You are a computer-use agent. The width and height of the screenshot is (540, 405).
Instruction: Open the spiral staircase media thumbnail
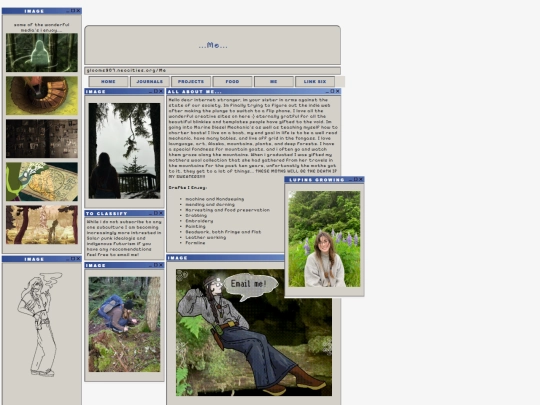tap(42, 96)
